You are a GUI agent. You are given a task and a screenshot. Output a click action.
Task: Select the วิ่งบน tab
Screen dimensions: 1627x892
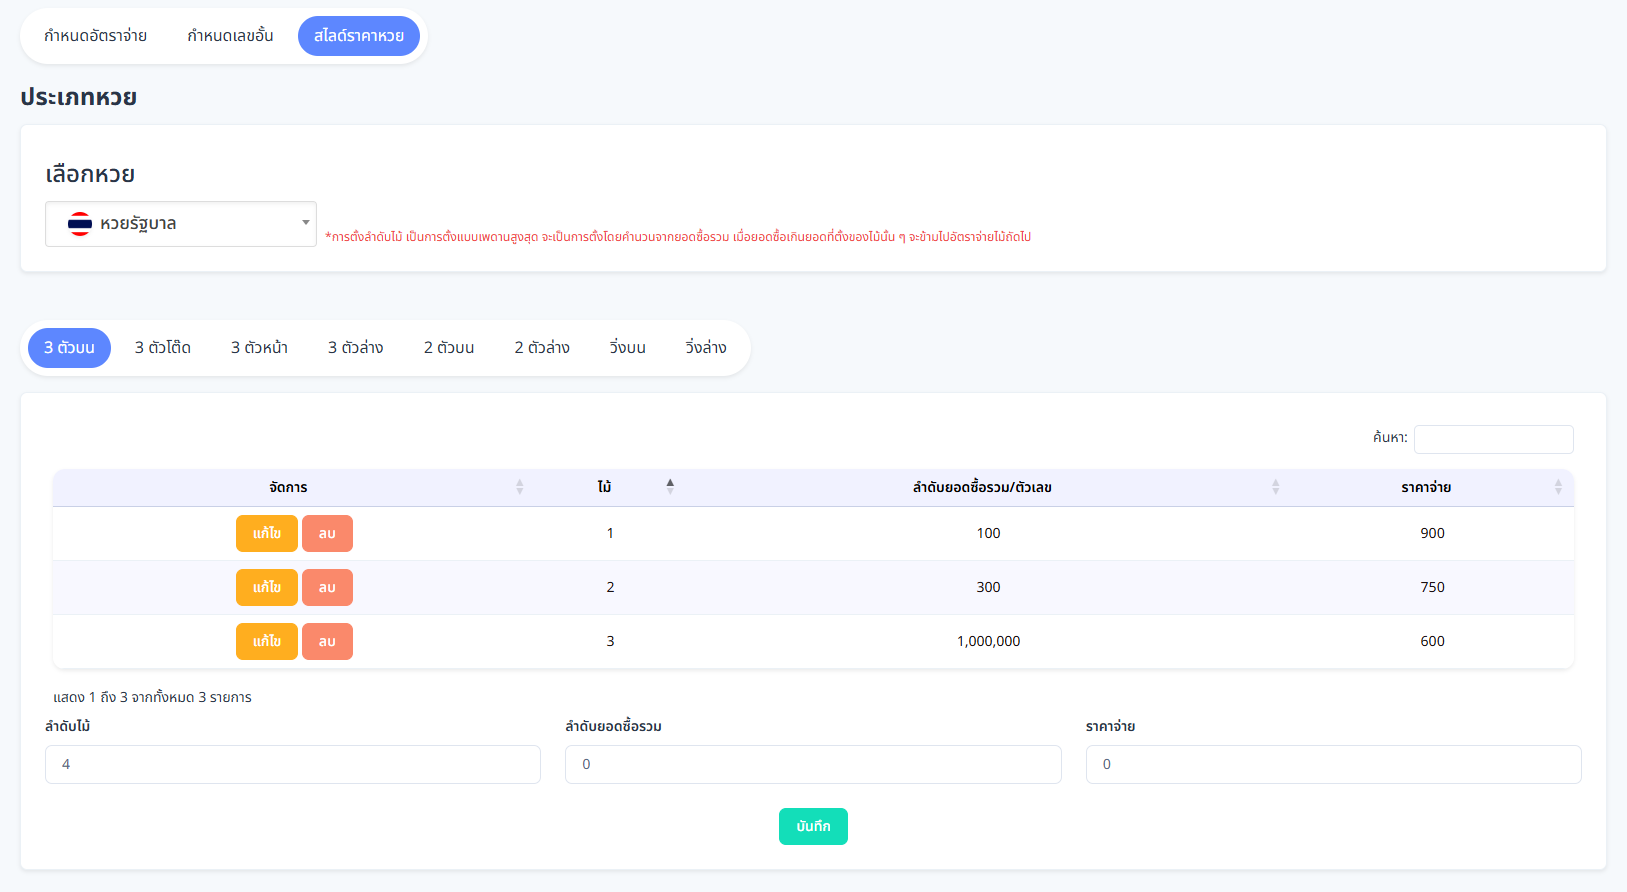click(627, 348)
